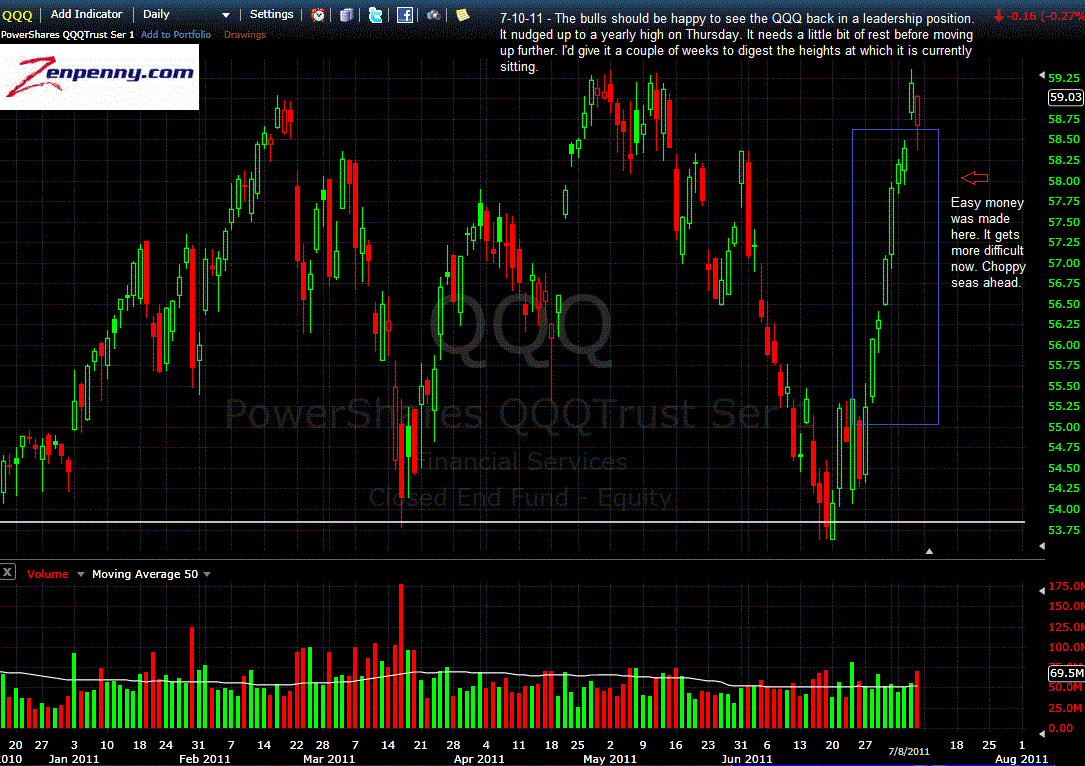
Task: Click the white up-triangle marker above 7/8/2011
Action: click(x=929, y=551)
